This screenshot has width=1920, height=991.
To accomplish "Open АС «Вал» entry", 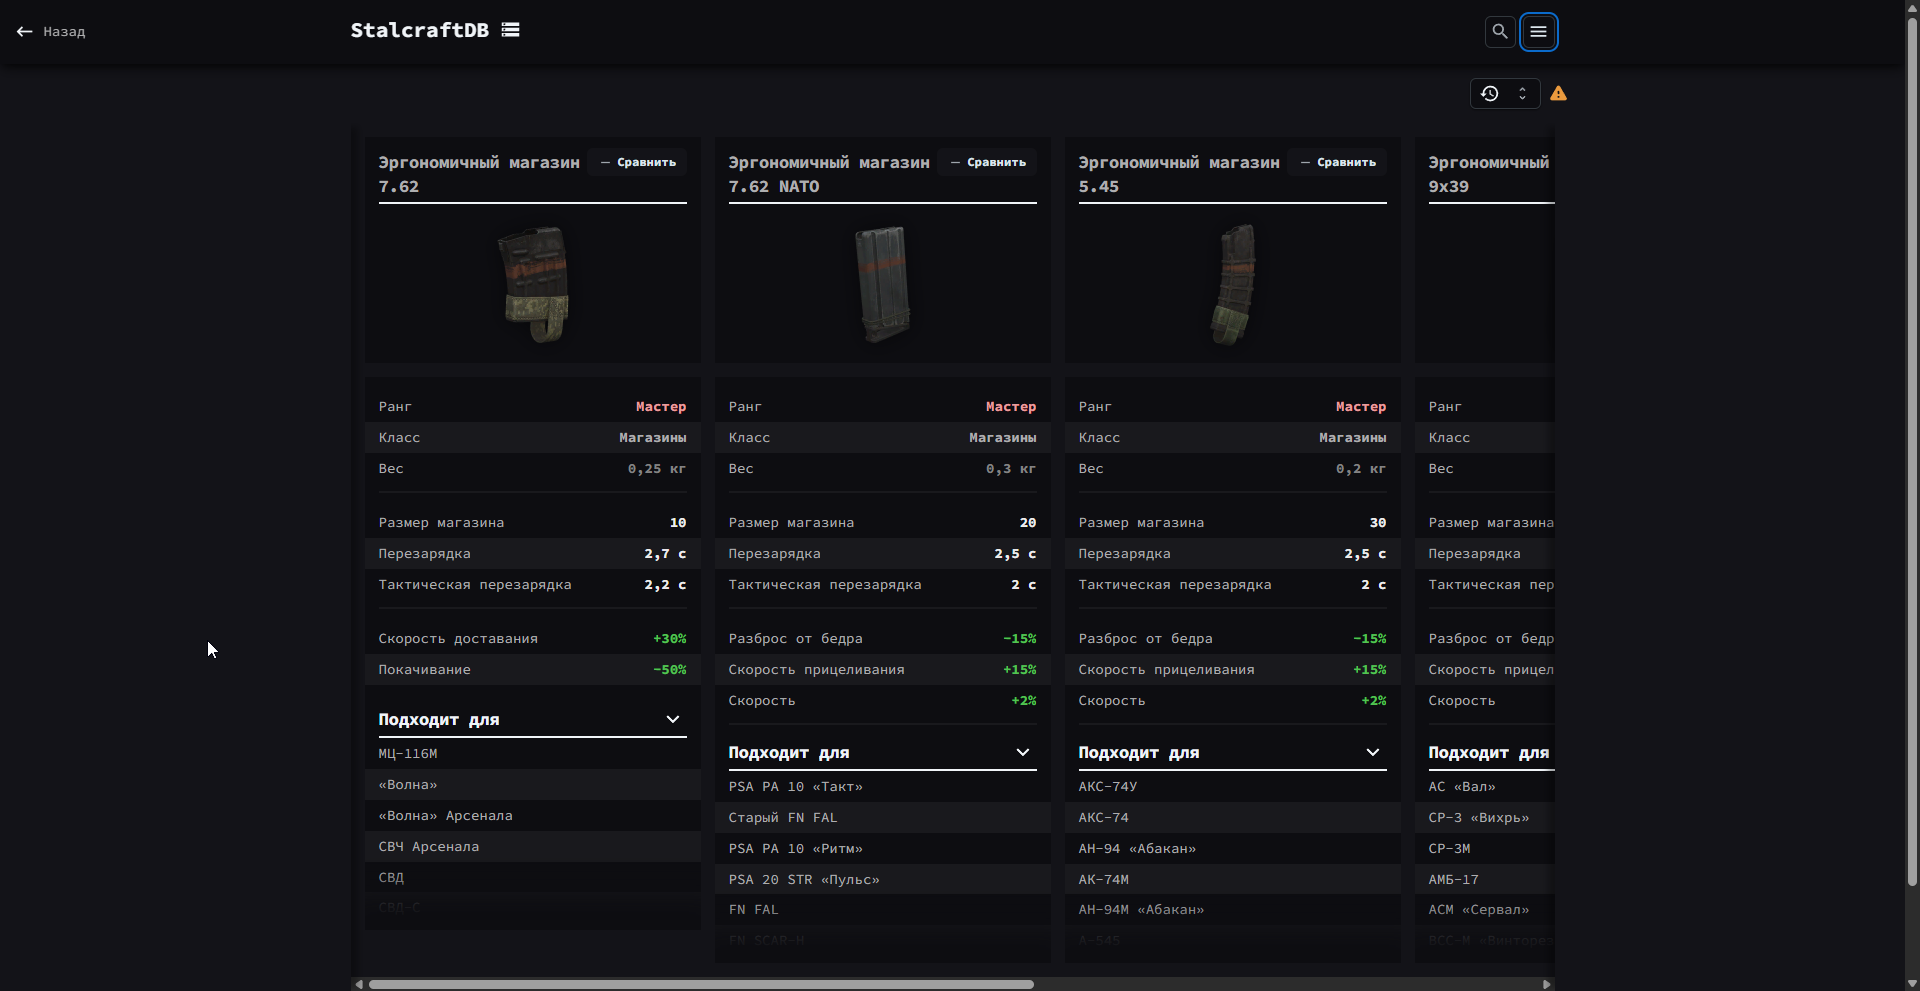I will [1462, 787].
